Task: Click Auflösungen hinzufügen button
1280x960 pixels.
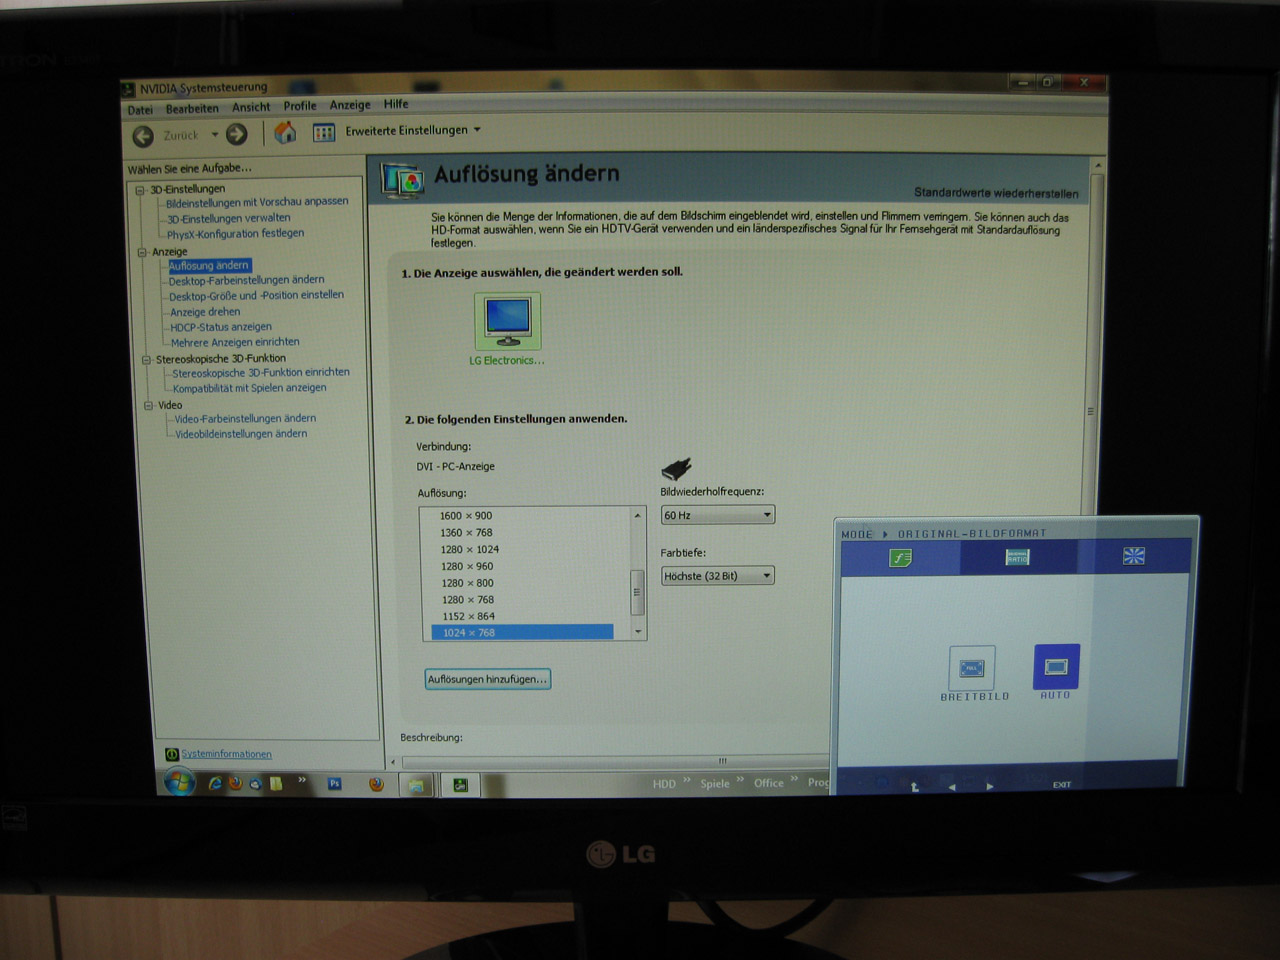Action: (x=488, y=679)
